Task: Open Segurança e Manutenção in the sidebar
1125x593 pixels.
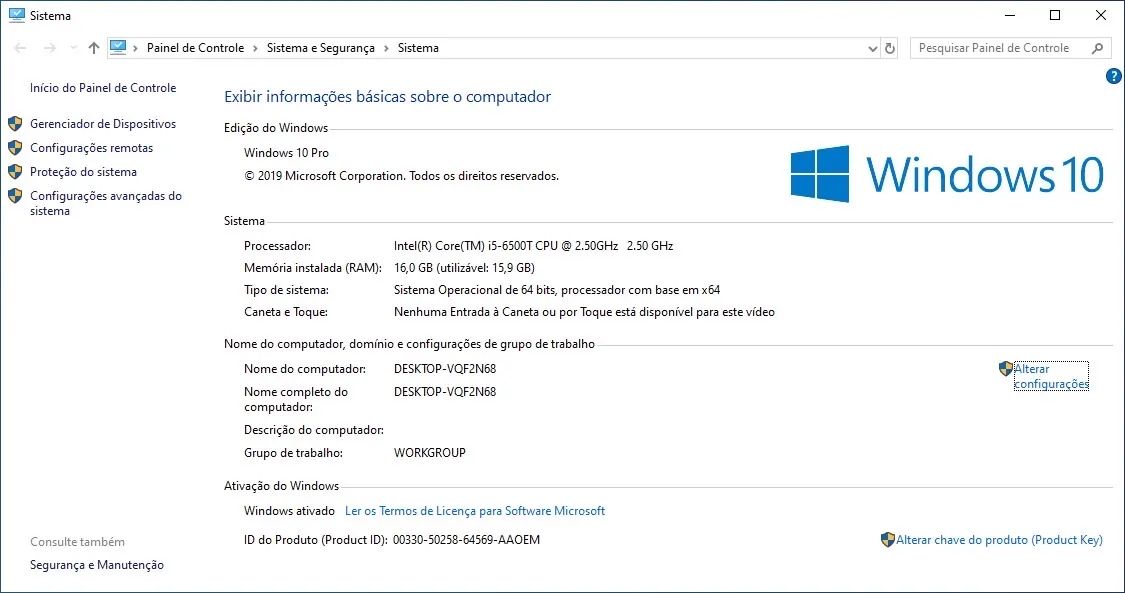Action: tap(95, 564)
